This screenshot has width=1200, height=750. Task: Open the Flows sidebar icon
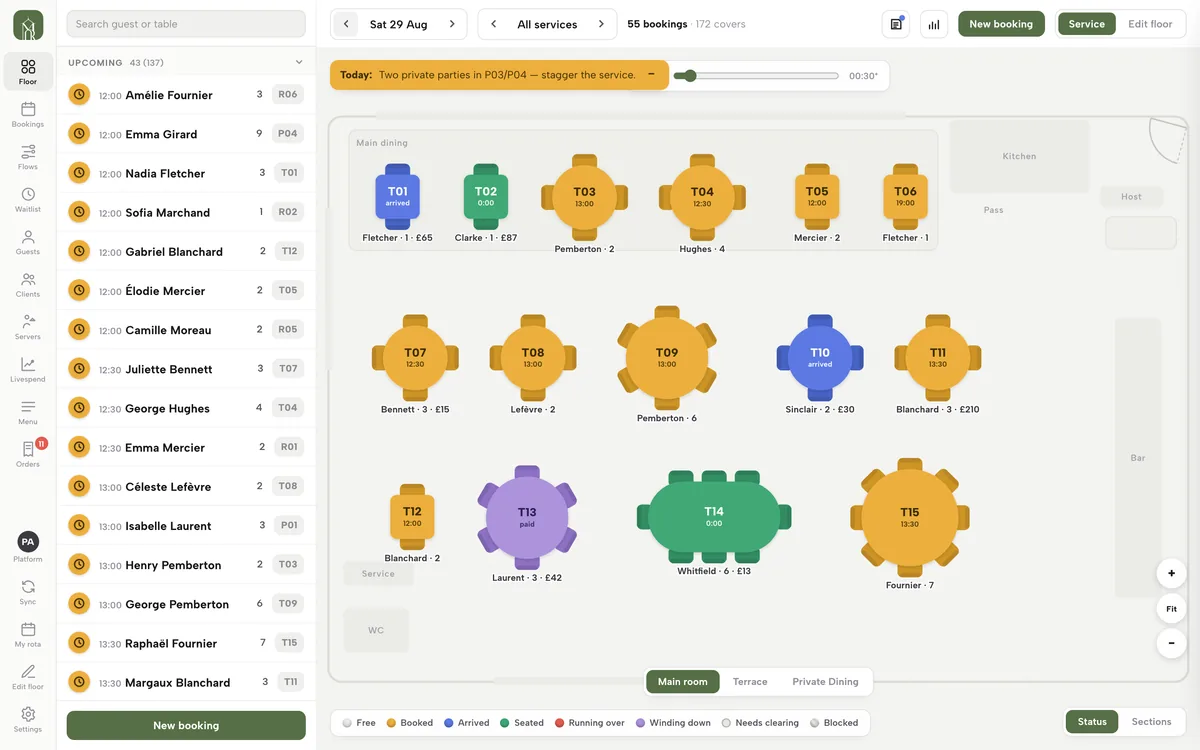click(28, 157)
